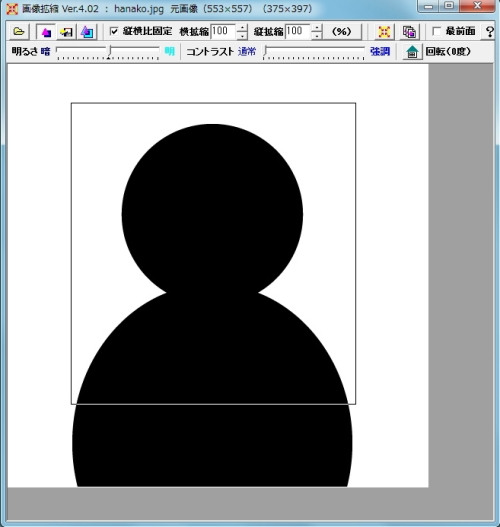The height and width of the screenshot is (527, 500).
Task: Decrease 縦拡縮 value with down arrow
Action: (317, 36)
